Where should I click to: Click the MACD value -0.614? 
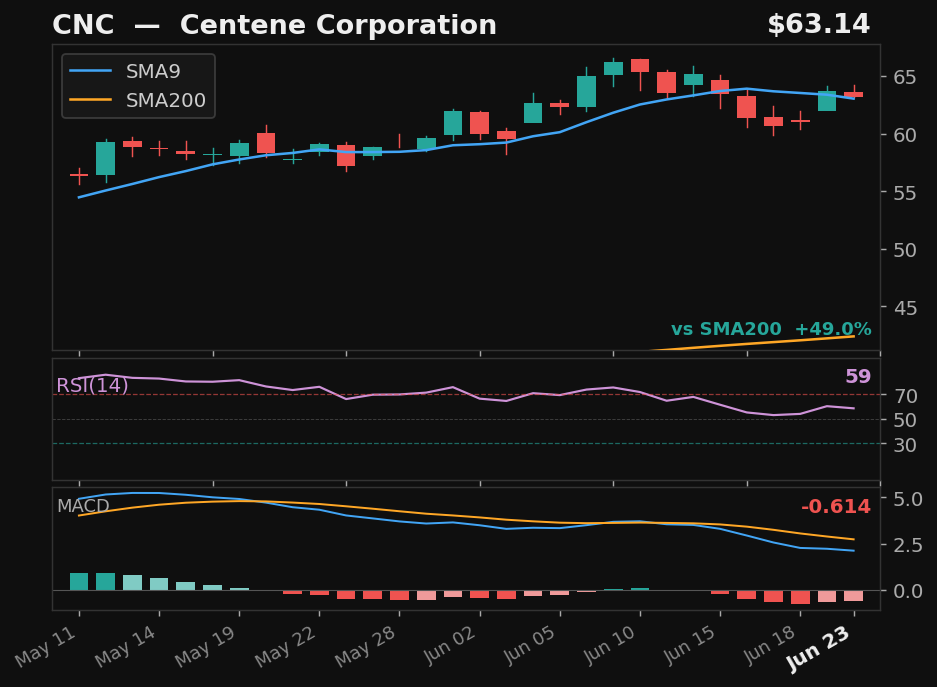[835, 507]
